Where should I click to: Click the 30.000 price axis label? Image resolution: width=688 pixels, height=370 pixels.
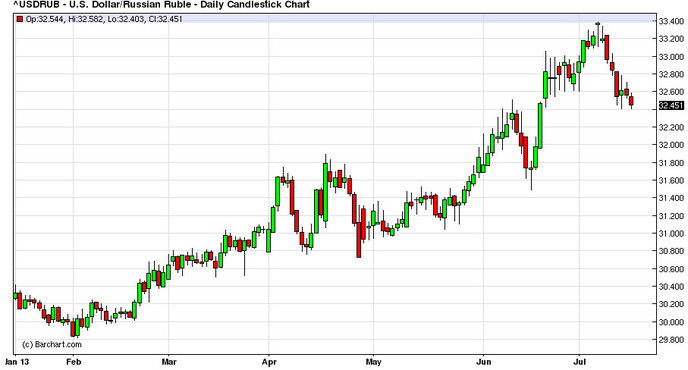click(671, 322)
